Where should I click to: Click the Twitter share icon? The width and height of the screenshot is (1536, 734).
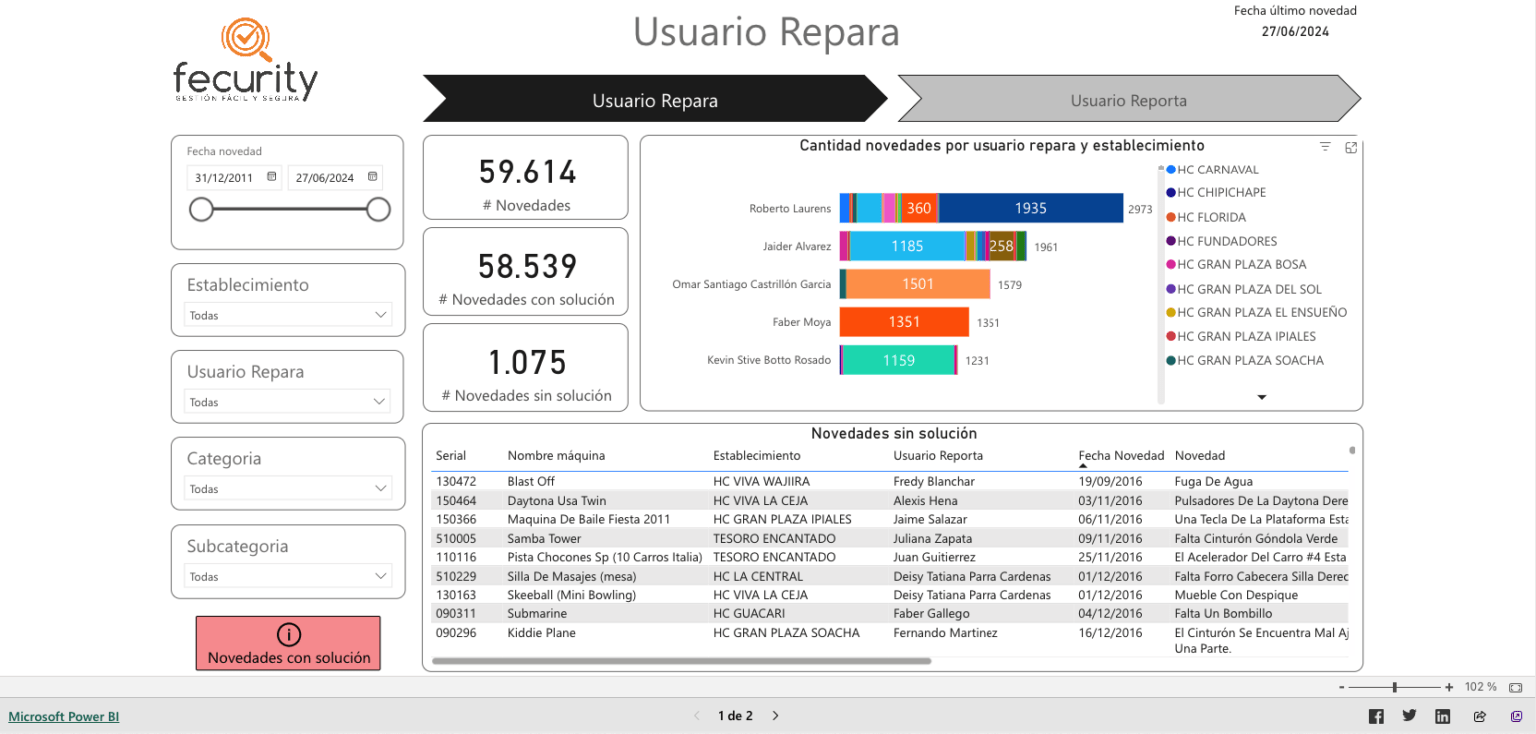tap(1409, 716)
